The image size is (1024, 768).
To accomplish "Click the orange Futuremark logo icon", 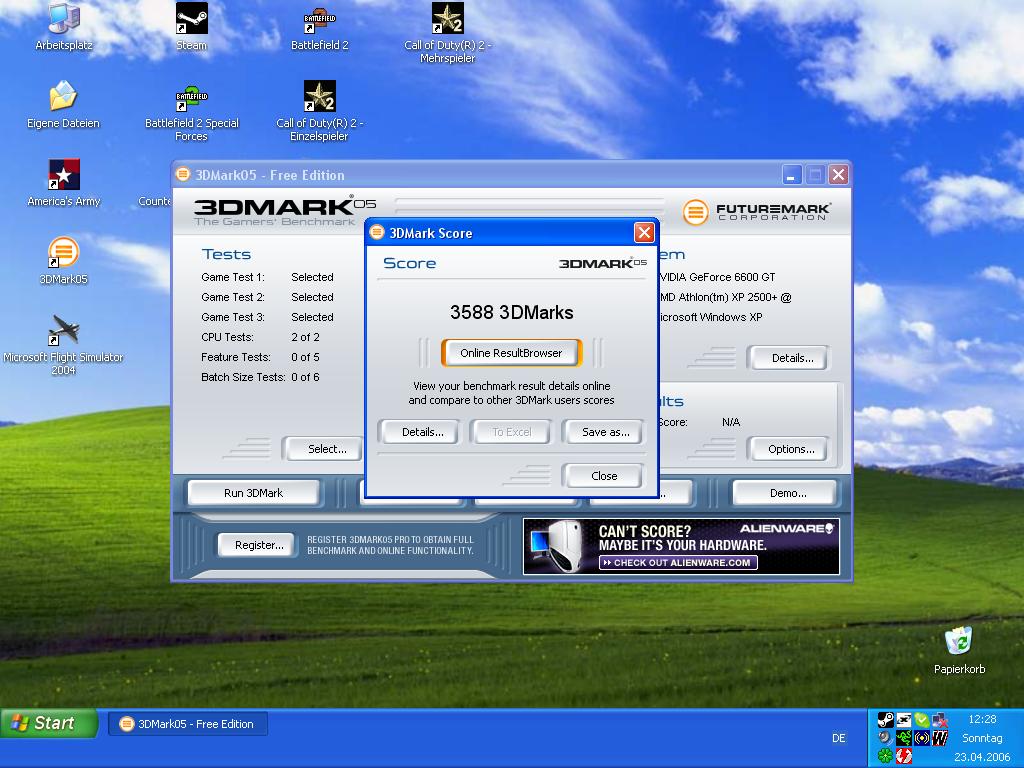I will tap(696, 212).
